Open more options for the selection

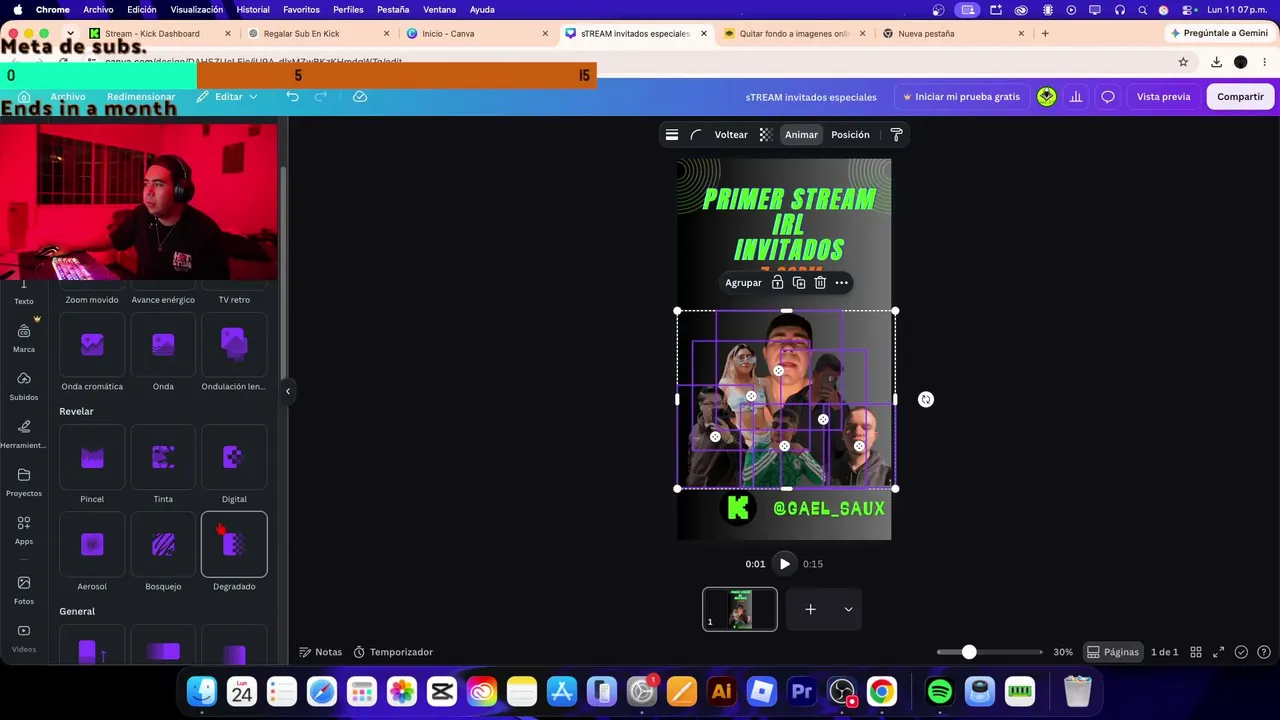(x=842, y=283)
